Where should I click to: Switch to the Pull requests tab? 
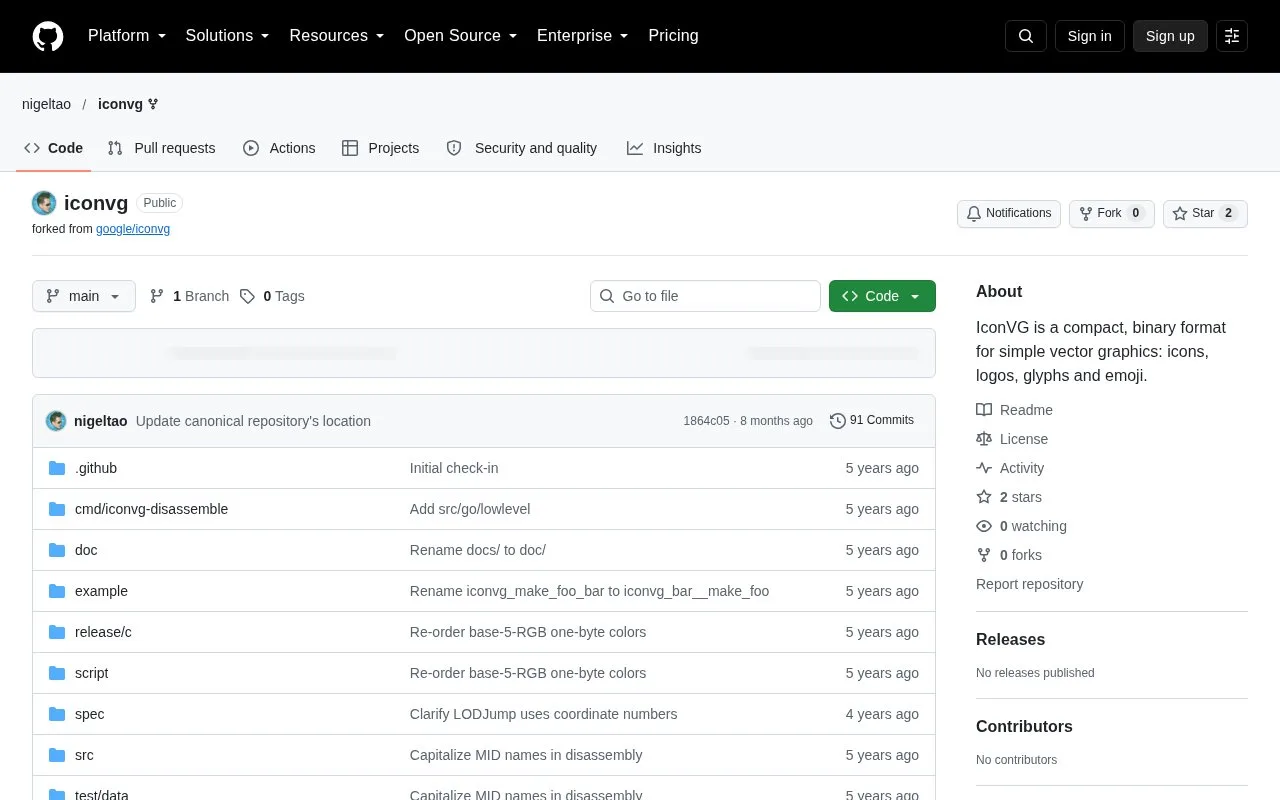coord(161,148)
